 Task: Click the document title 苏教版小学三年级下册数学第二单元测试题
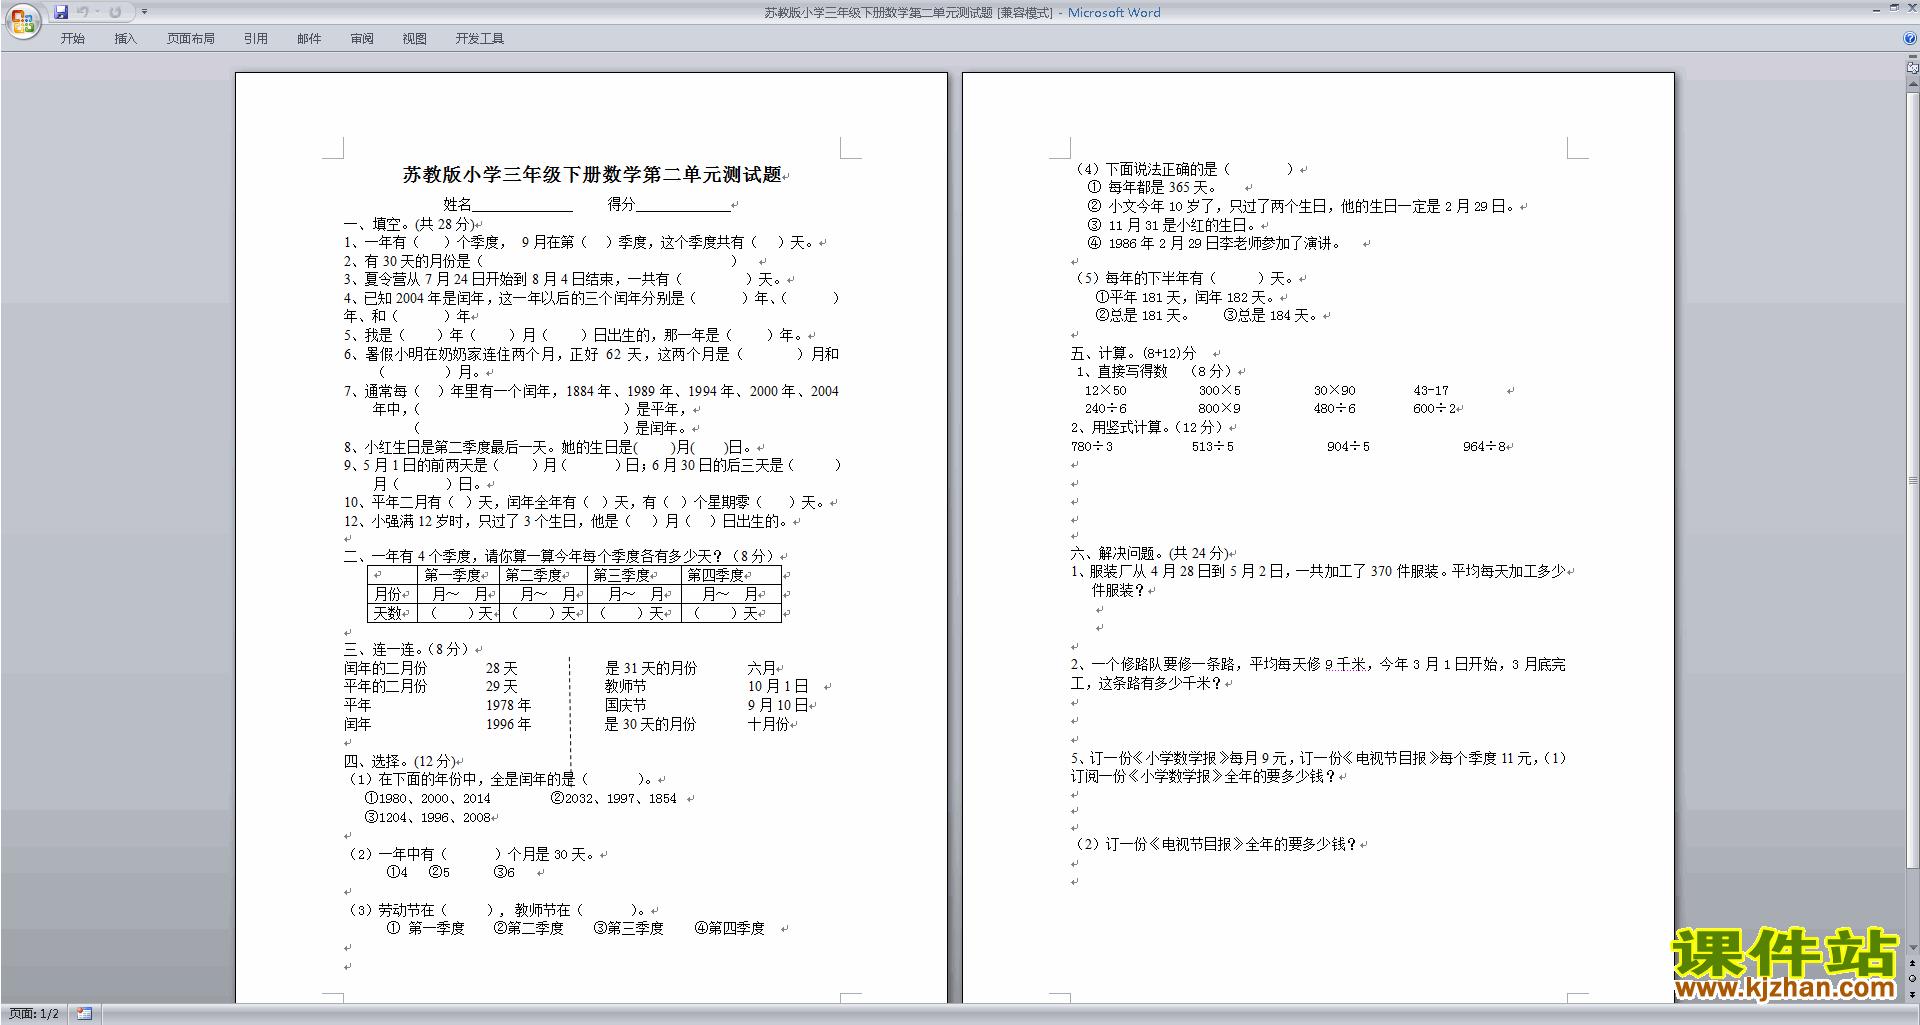coord(592,175)
